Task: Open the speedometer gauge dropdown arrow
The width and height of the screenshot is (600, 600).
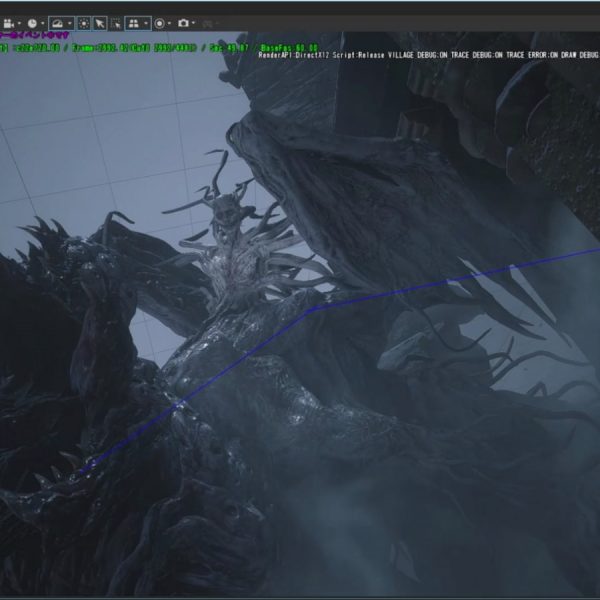Action: 69,23
